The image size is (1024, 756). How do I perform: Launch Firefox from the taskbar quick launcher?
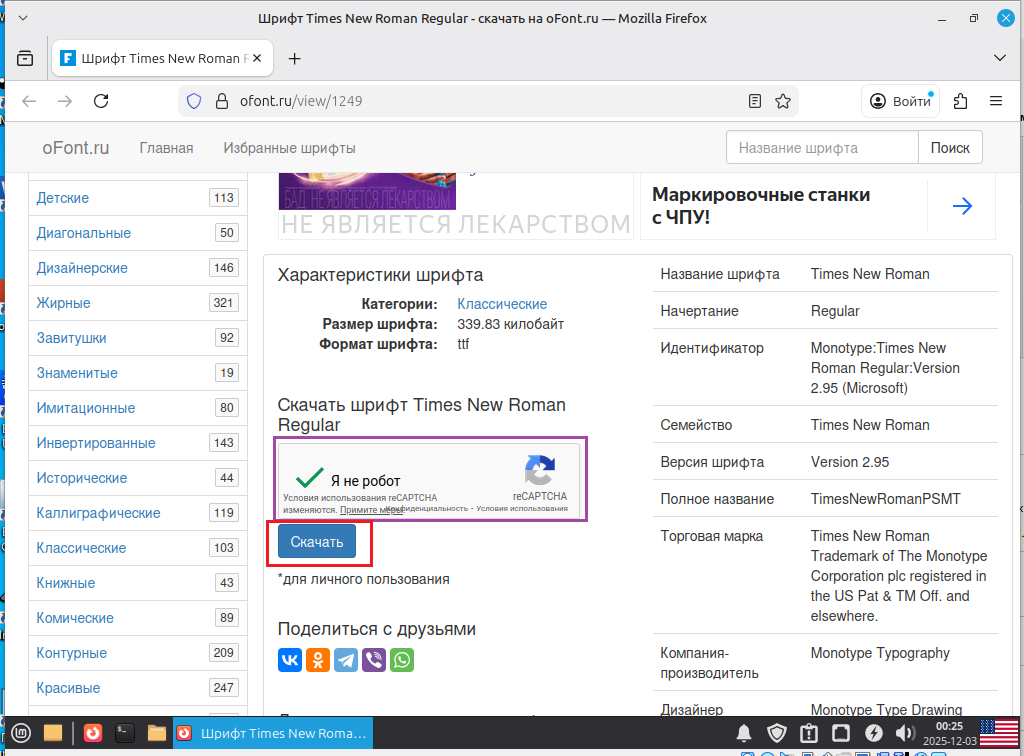click(93, 733)
